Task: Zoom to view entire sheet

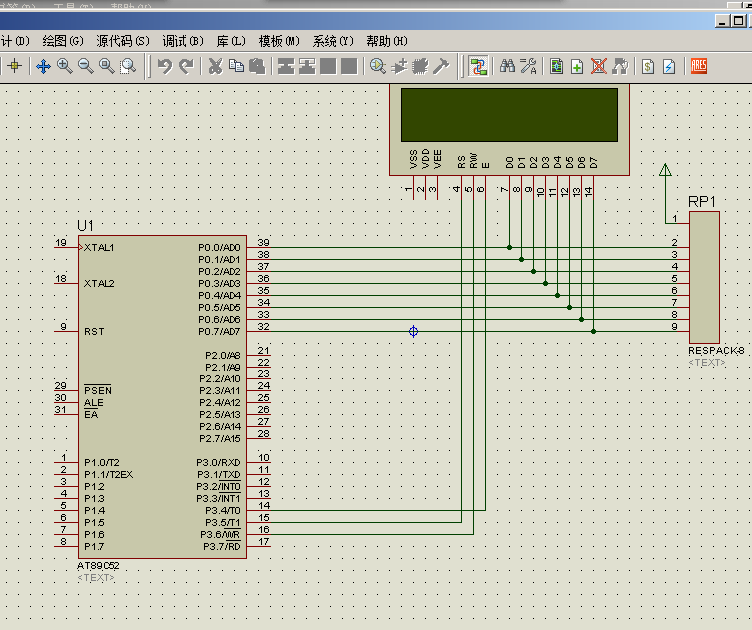Action: 106,66
